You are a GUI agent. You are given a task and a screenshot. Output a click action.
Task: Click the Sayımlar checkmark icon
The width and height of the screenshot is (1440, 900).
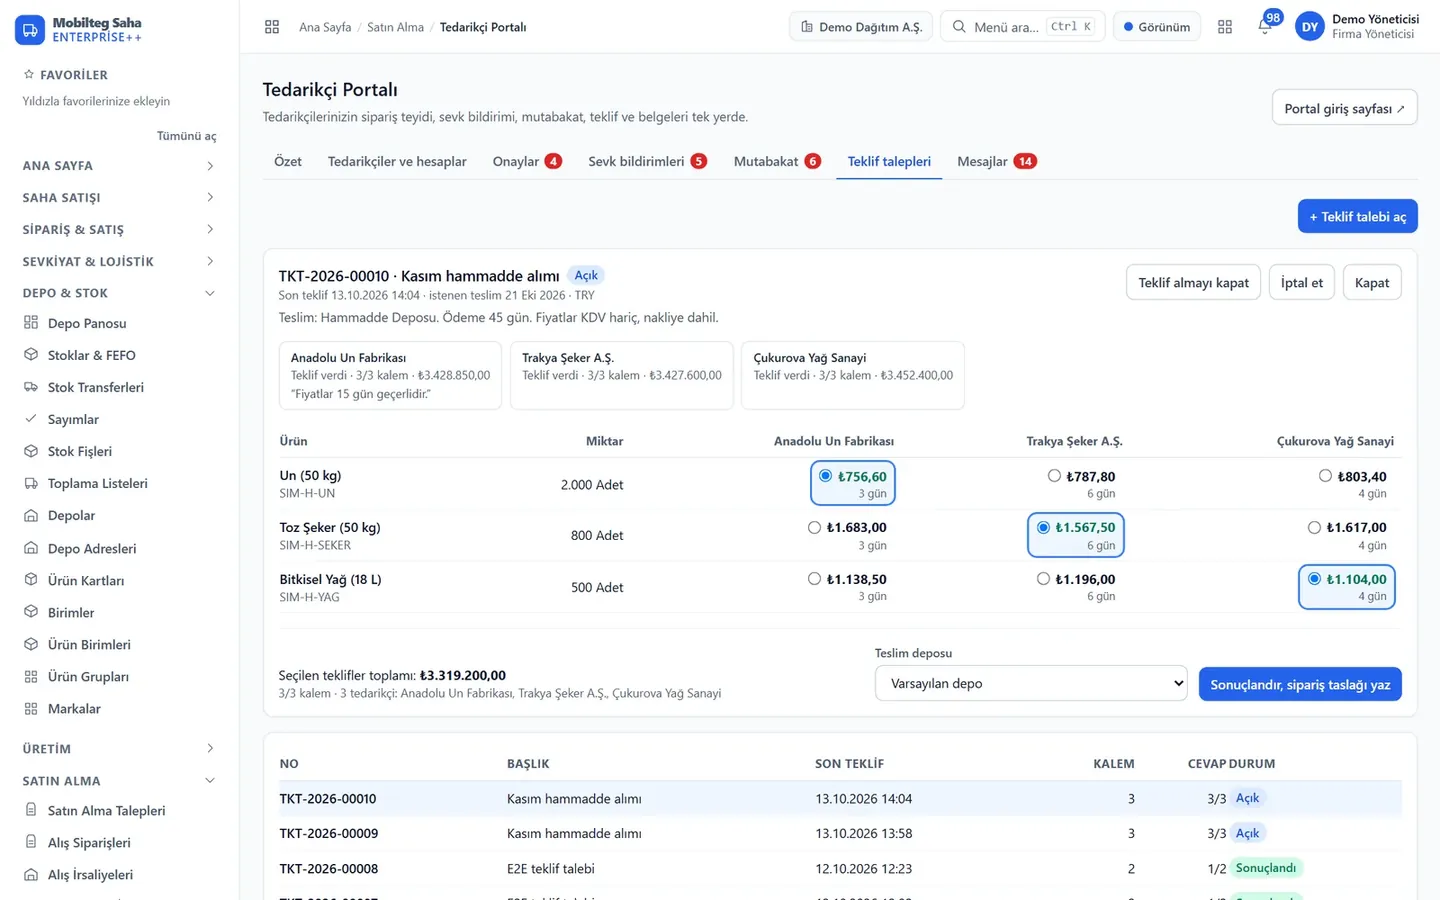[x=31, y=419]
